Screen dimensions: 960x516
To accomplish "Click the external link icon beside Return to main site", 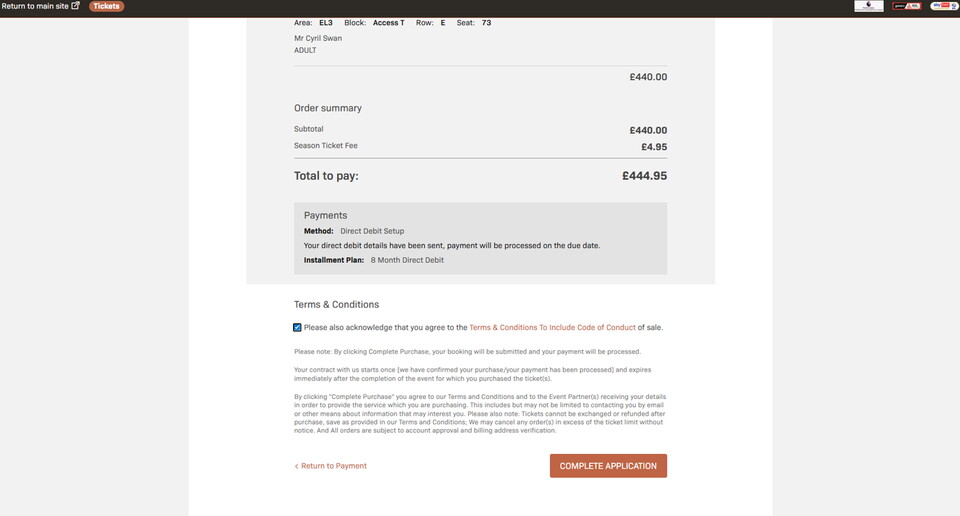I will click(x=76, y=6).
